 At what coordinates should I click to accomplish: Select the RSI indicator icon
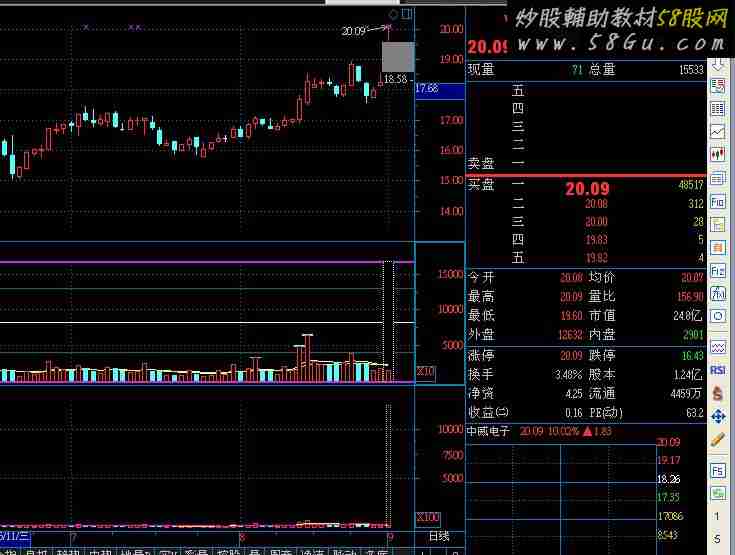tap(718, 370)
